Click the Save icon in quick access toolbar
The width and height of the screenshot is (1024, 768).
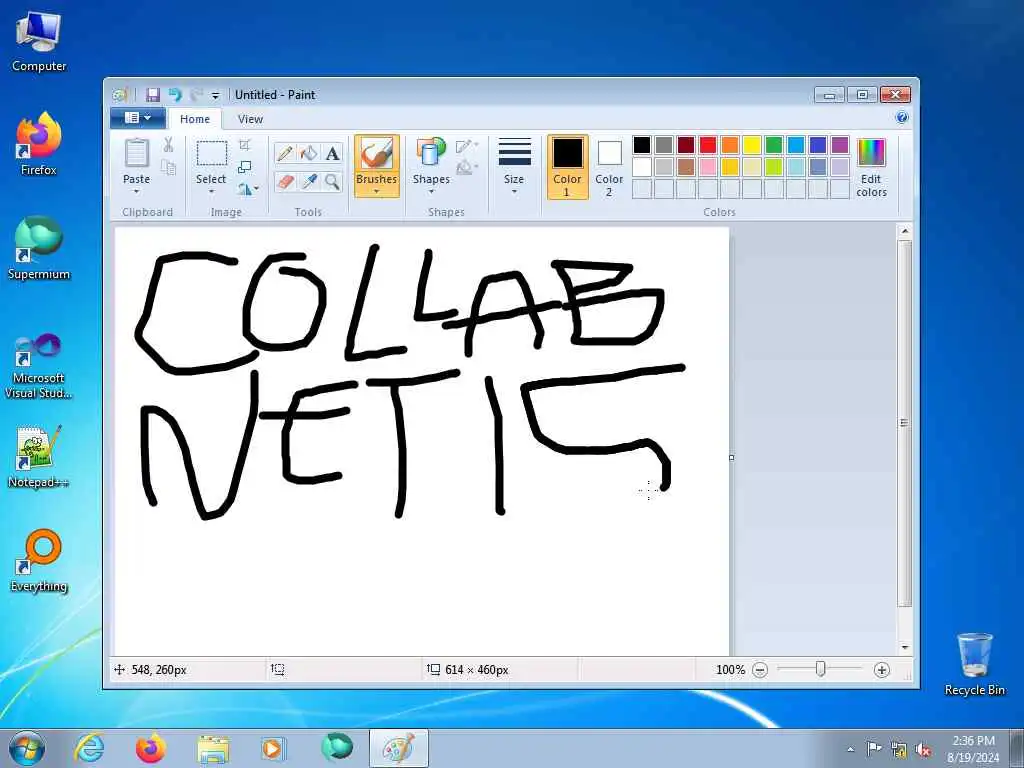152,95
